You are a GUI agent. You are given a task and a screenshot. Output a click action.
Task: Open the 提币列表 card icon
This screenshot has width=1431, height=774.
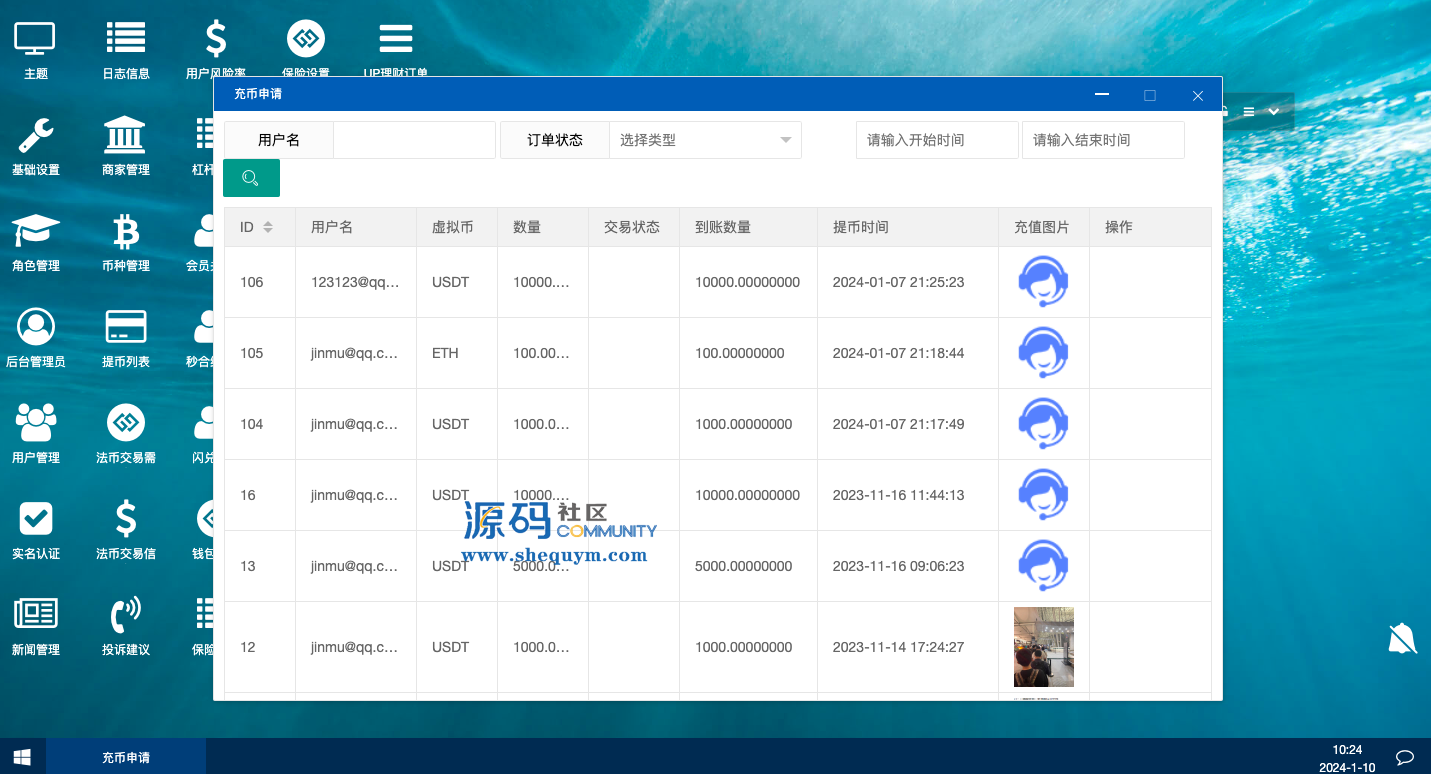(125, 327)
